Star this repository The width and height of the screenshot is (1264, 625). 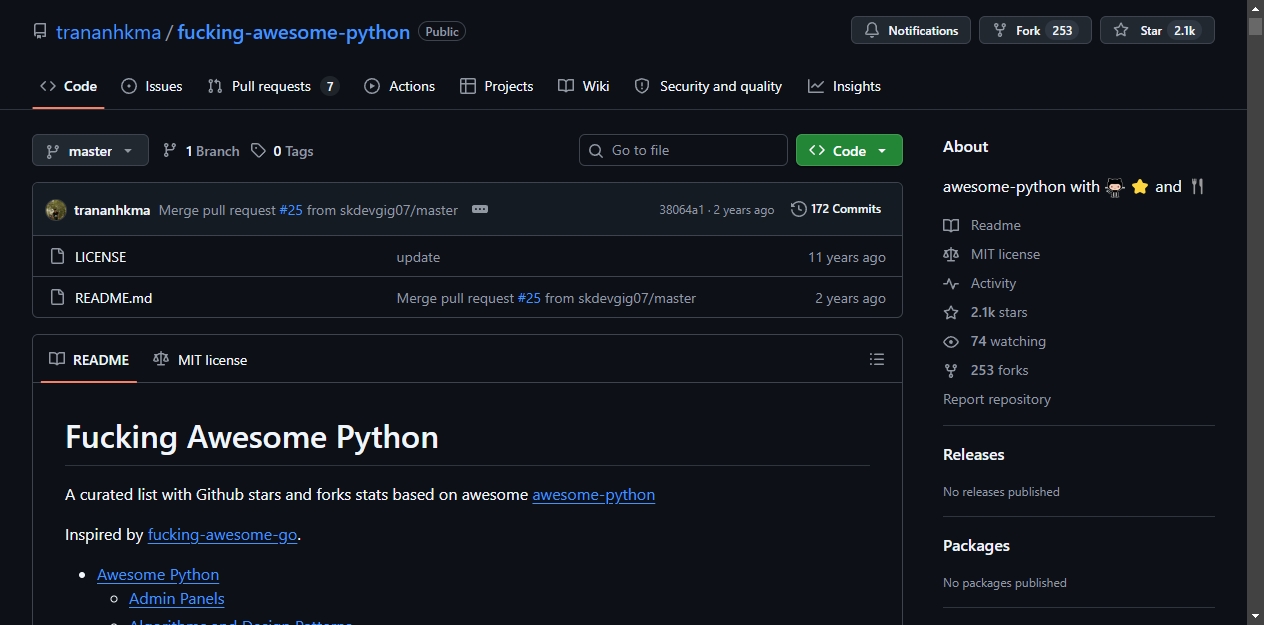[1157, 30]
